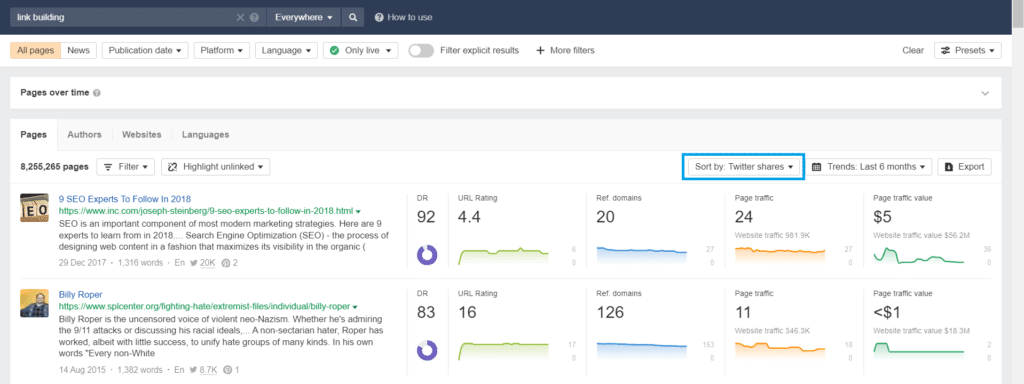The height and width of the screenshot is (384, 1024).
Task: Click calendar icon in Trends selector
Action: (816, 167)
